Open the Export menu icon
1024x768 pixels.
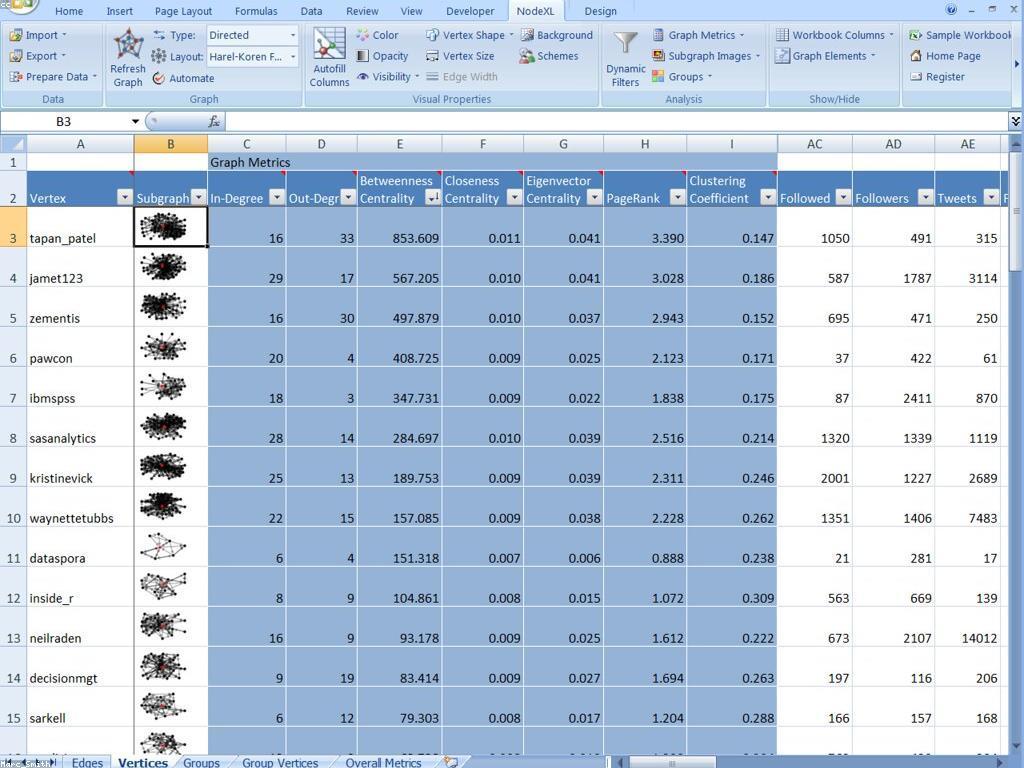click(16, 56)
